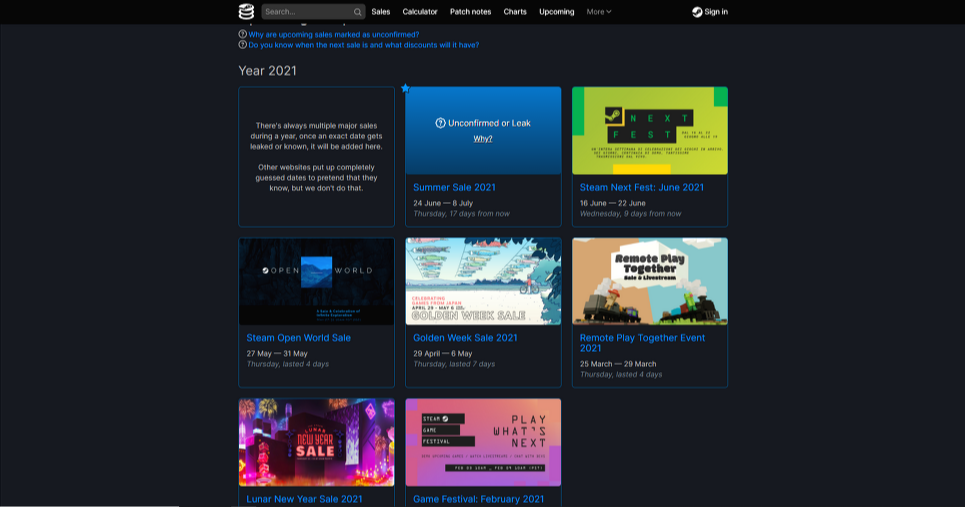Open Game Festival: February 2021 link
Screen dimensions: 965x507
[479, 499]
